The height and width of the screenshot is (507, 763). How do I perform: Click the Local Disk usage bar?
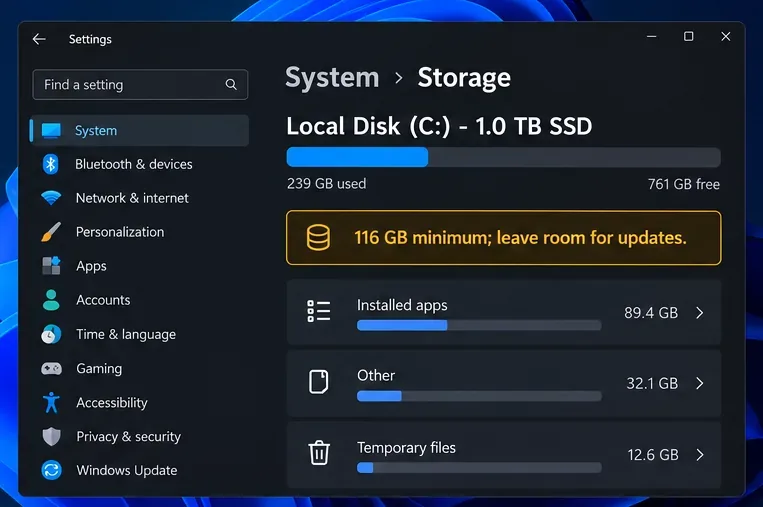point(504,158)
